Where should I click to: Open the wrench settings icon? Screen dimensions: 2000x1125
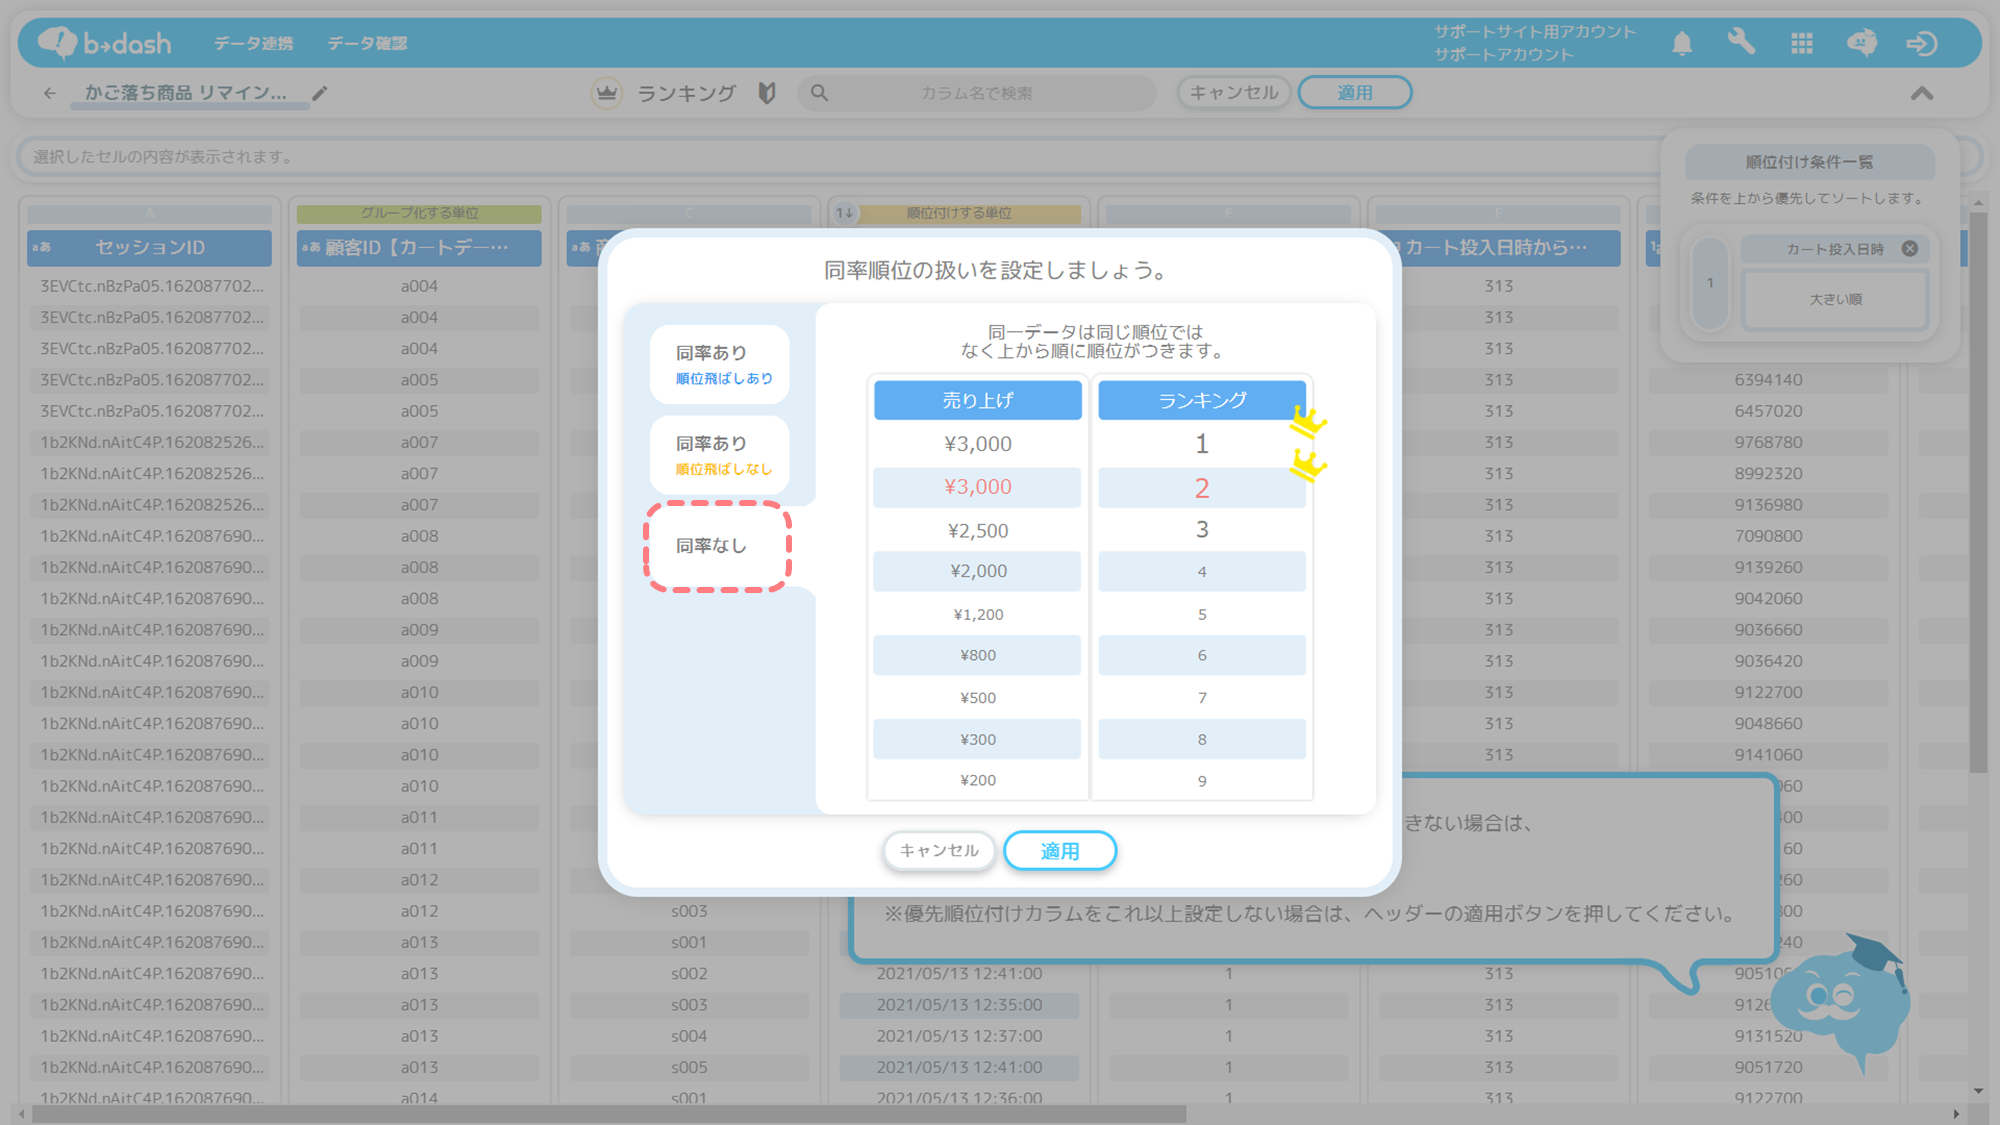(1741, 42)
